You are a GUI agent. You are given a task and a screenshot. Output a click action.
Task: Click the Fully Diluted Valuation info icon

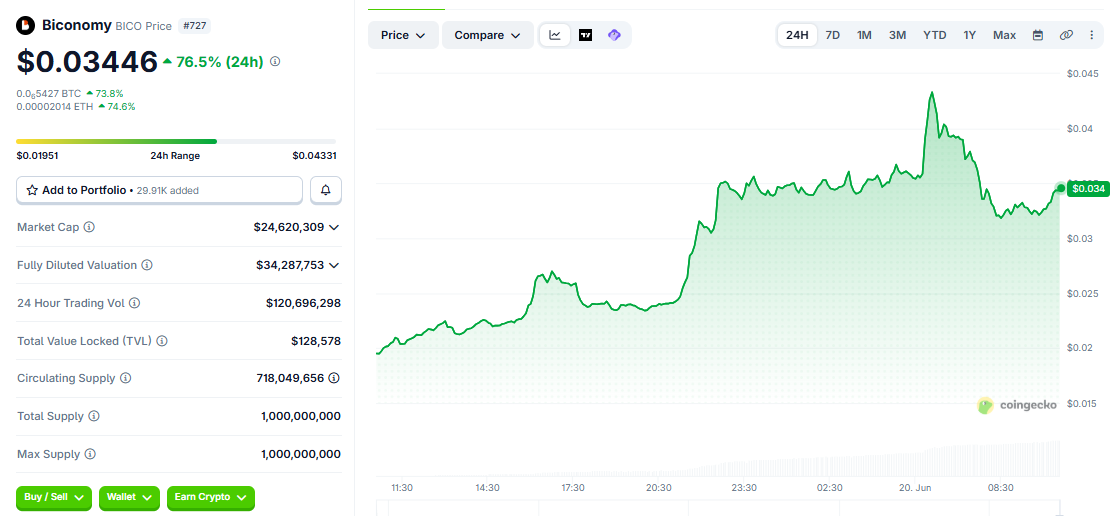(147, 265)
